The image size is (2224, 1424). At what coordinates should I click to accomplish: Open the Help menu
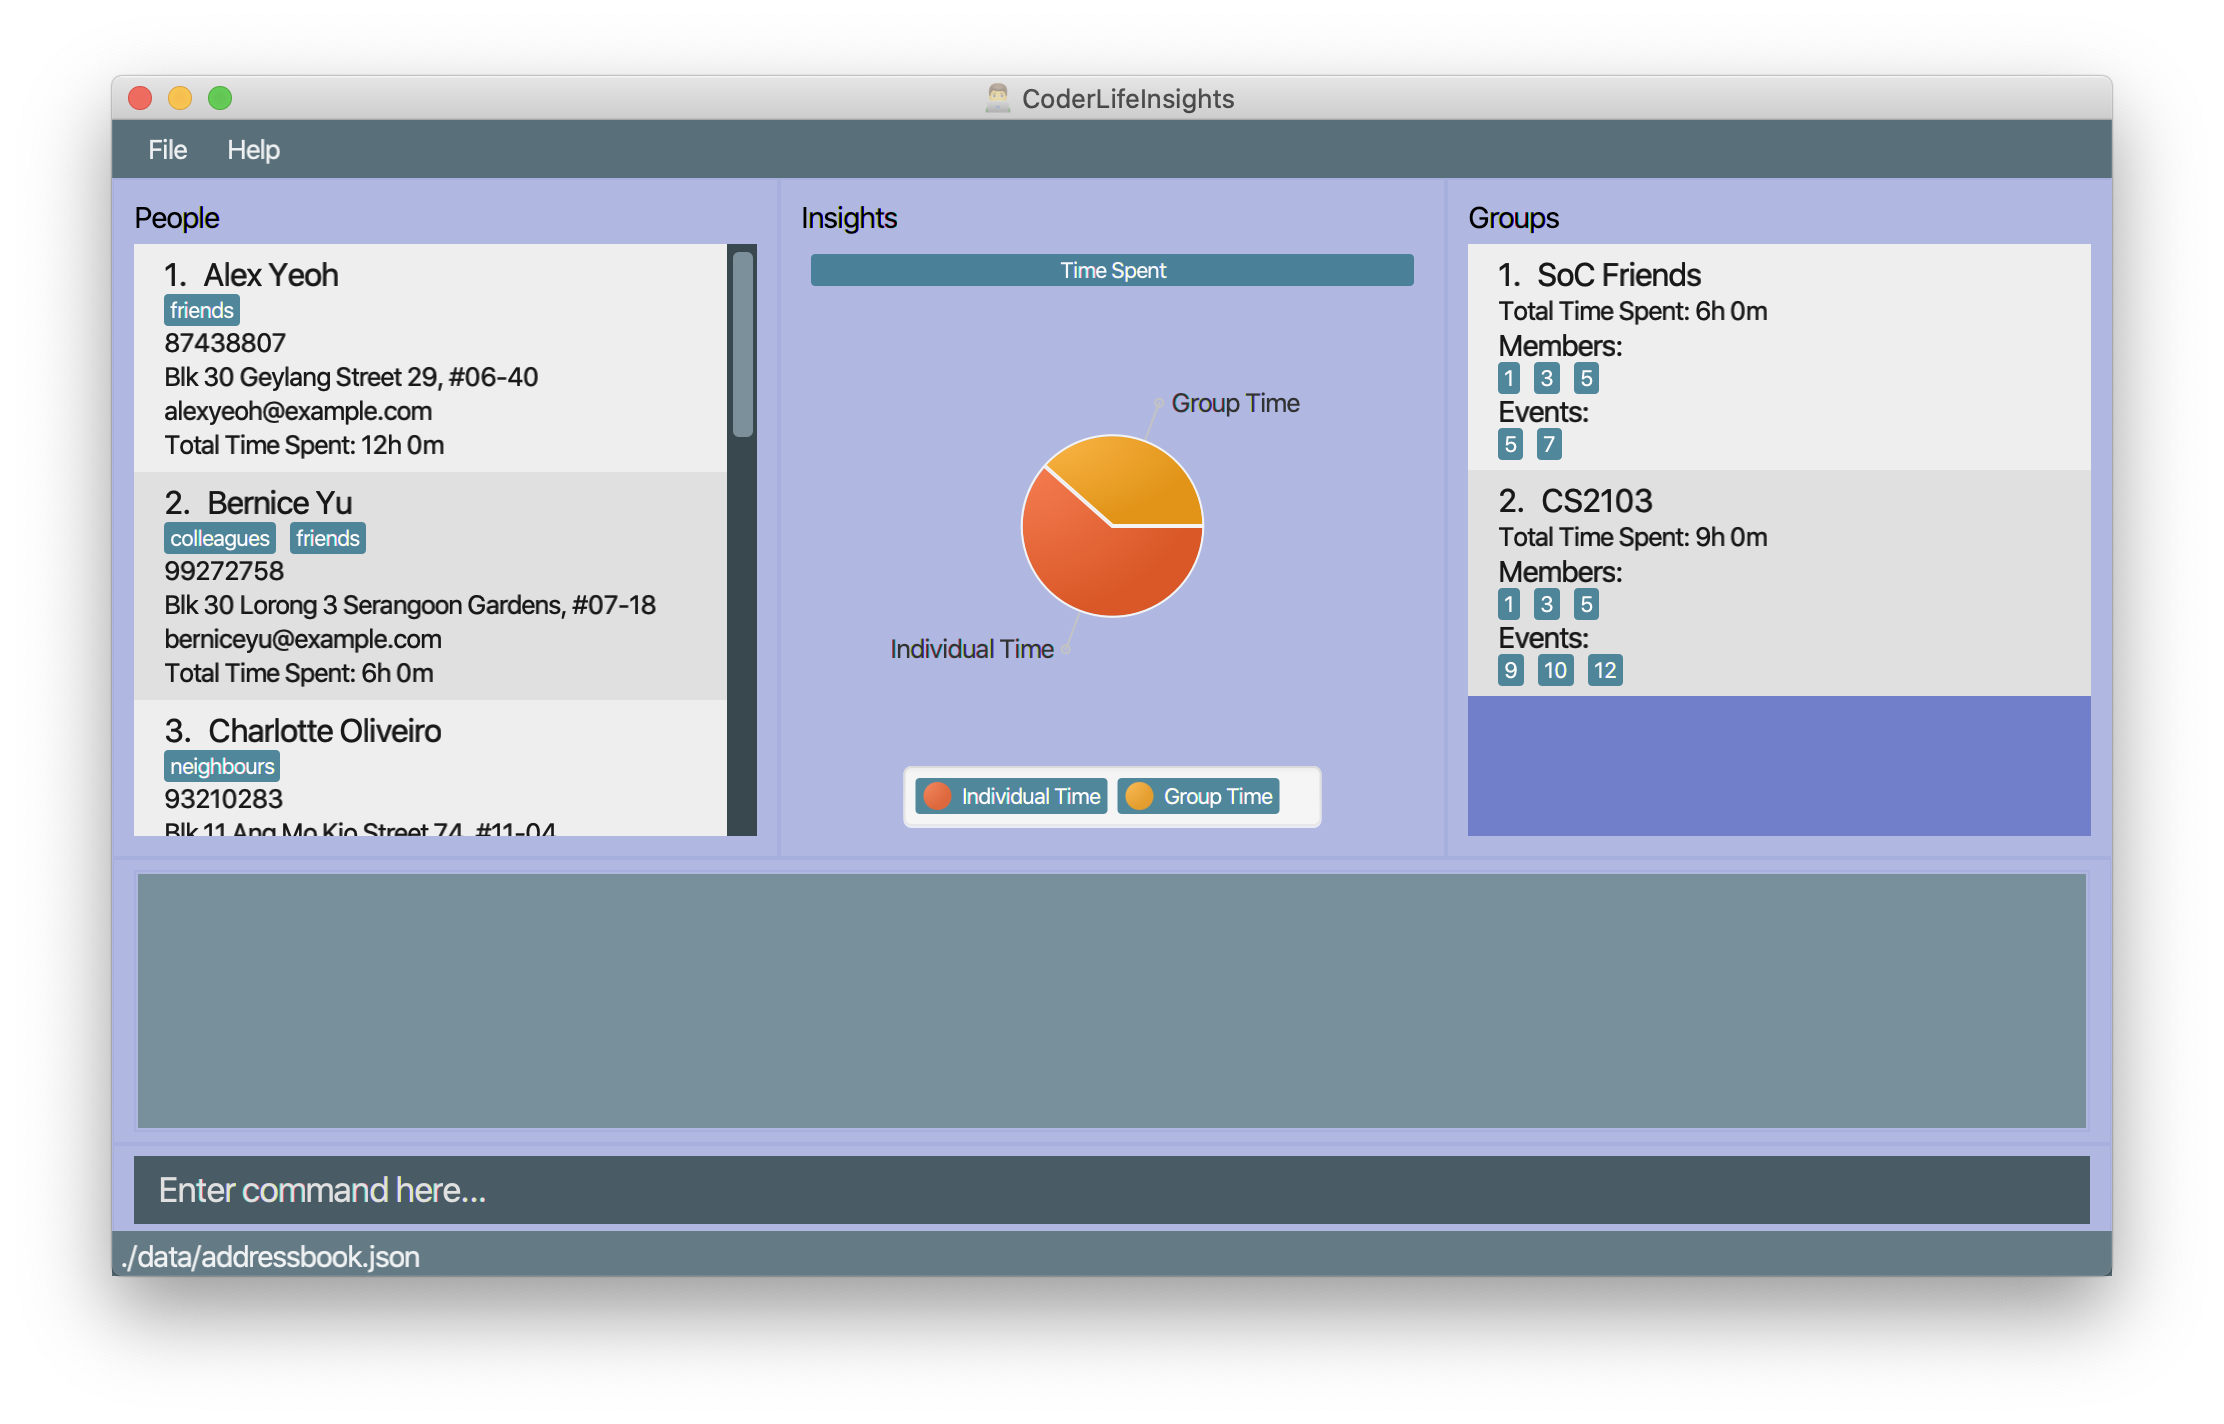[x=253, y=150]
